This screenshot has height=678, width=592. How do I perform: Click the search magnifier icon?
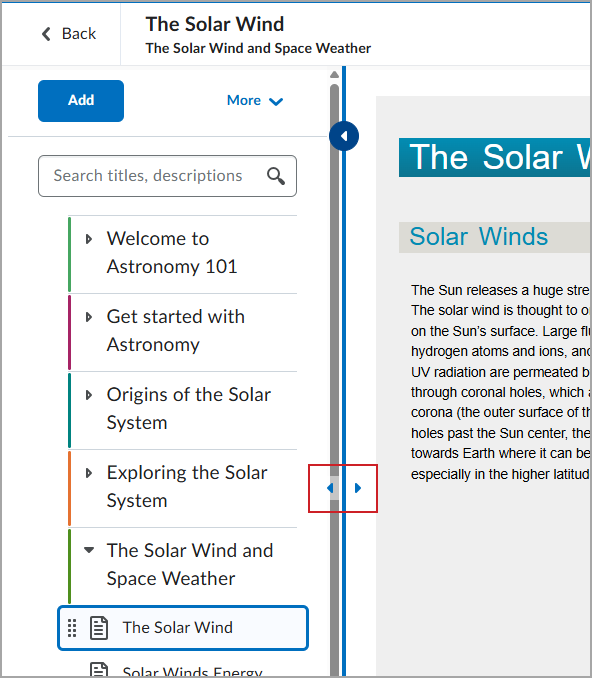276,176
